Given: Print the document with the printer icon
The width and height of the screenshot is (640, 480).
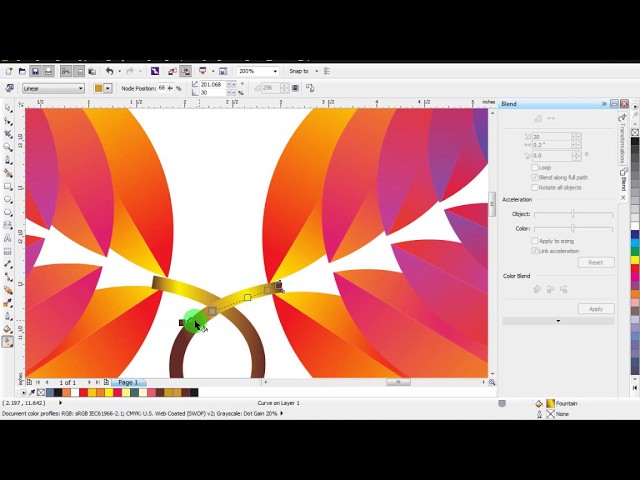Looking at the screenshot, I should click(49, 71).
